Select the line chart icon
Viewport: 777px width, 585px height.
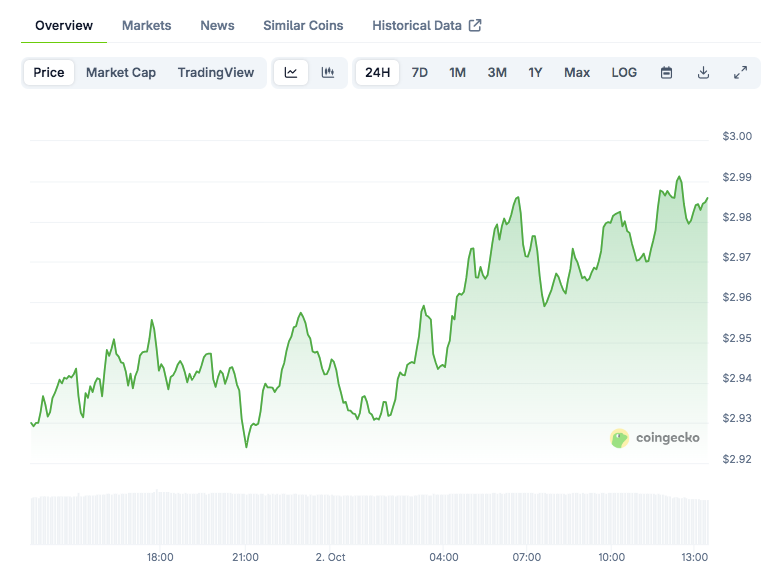coord(291,72)
